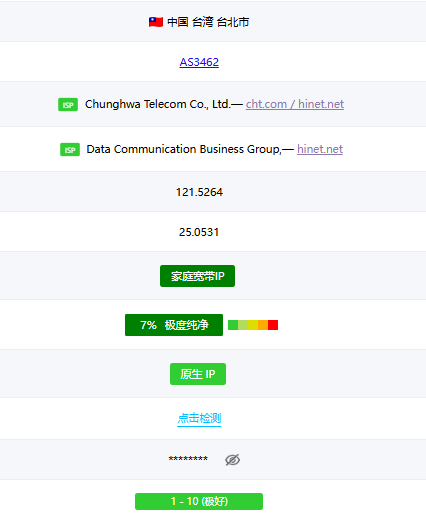Click the green segment of risk bar

pyautogui.click(x=233, y=325)
